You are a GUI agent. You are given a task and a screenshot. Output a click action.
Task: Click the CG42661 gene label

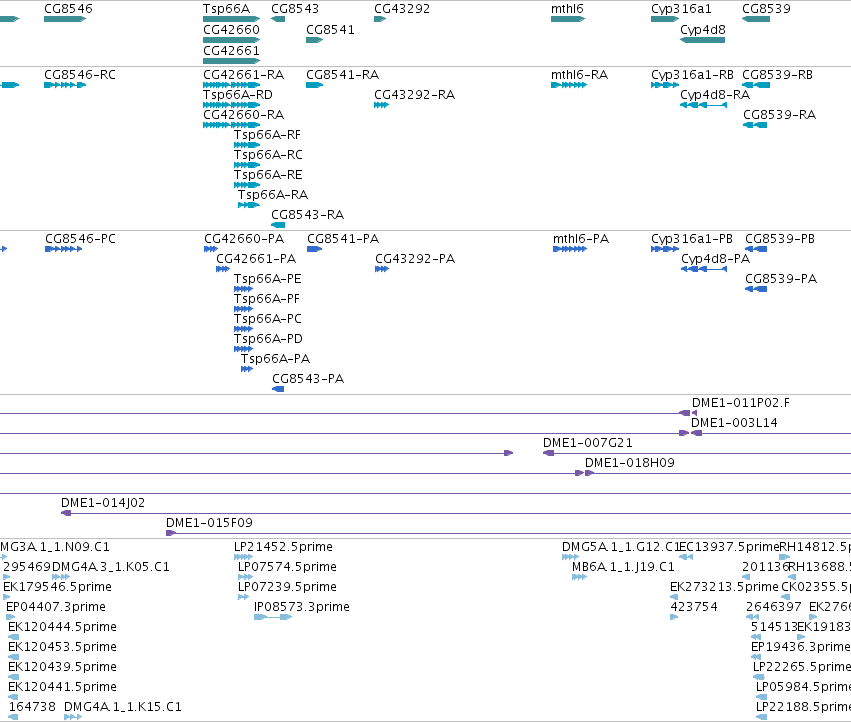coord(231,50)
